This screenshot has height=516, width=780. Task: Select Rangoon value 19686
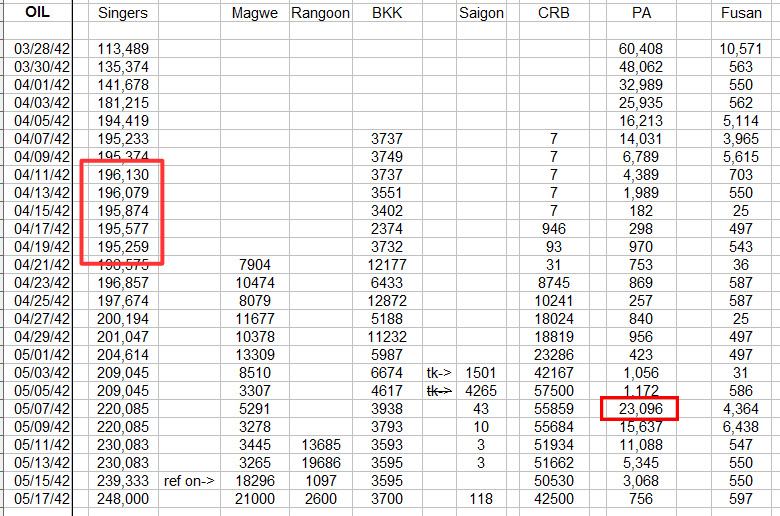click(x=321, y=463)
